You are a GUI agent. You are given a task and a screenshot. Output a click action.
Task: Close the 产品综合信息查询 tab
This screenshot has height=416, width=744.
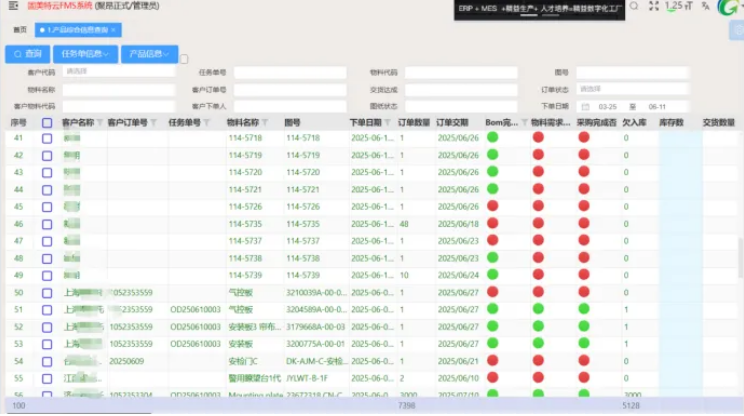coord(112,30)
